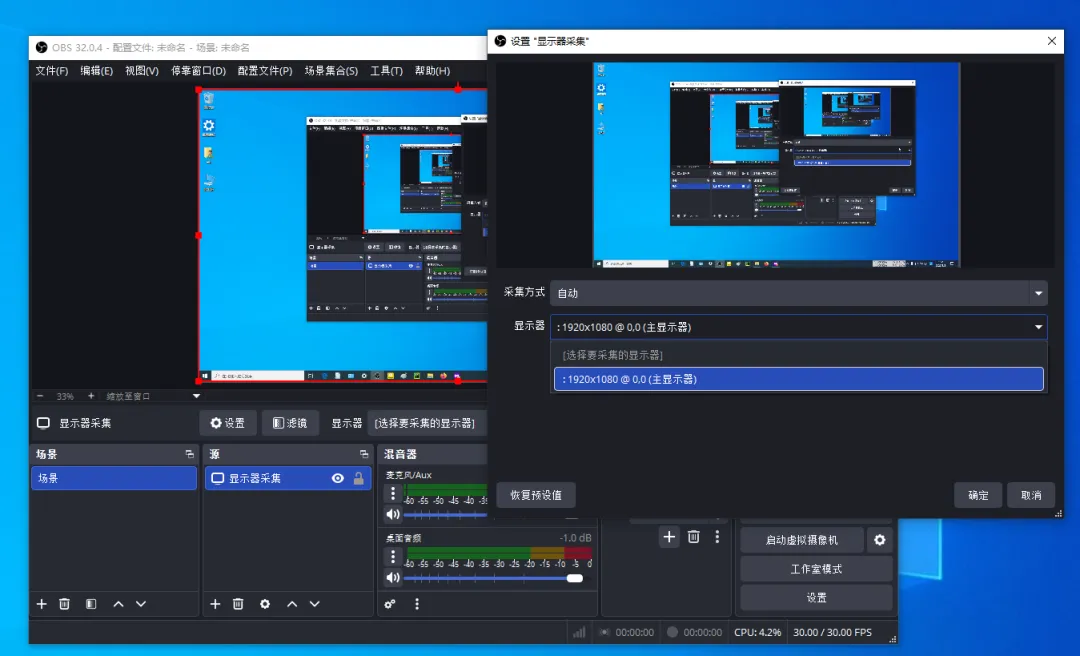The height and width of the screenshot is (656, 1080).
Task: Click 工作室模式 button
Action: (x=816, y=568)
